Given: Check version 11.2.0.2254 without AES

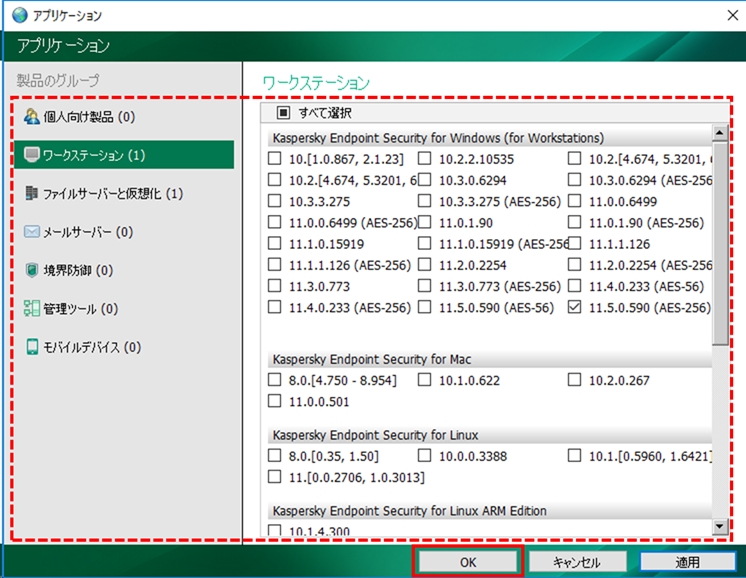Looking at the screenshot, I should coord(424,265).
